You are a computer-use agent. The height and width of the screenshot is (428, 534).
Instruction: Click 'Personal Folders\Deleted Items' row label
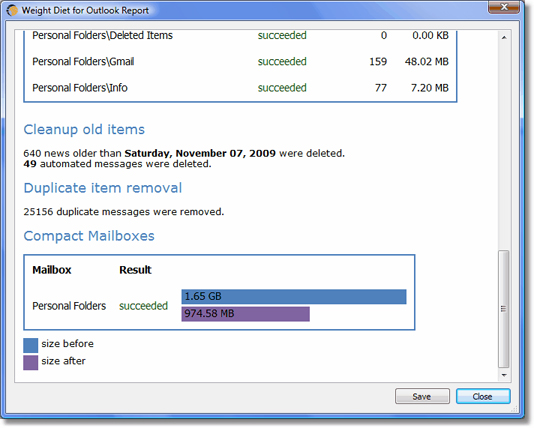(x=103, y=35)
